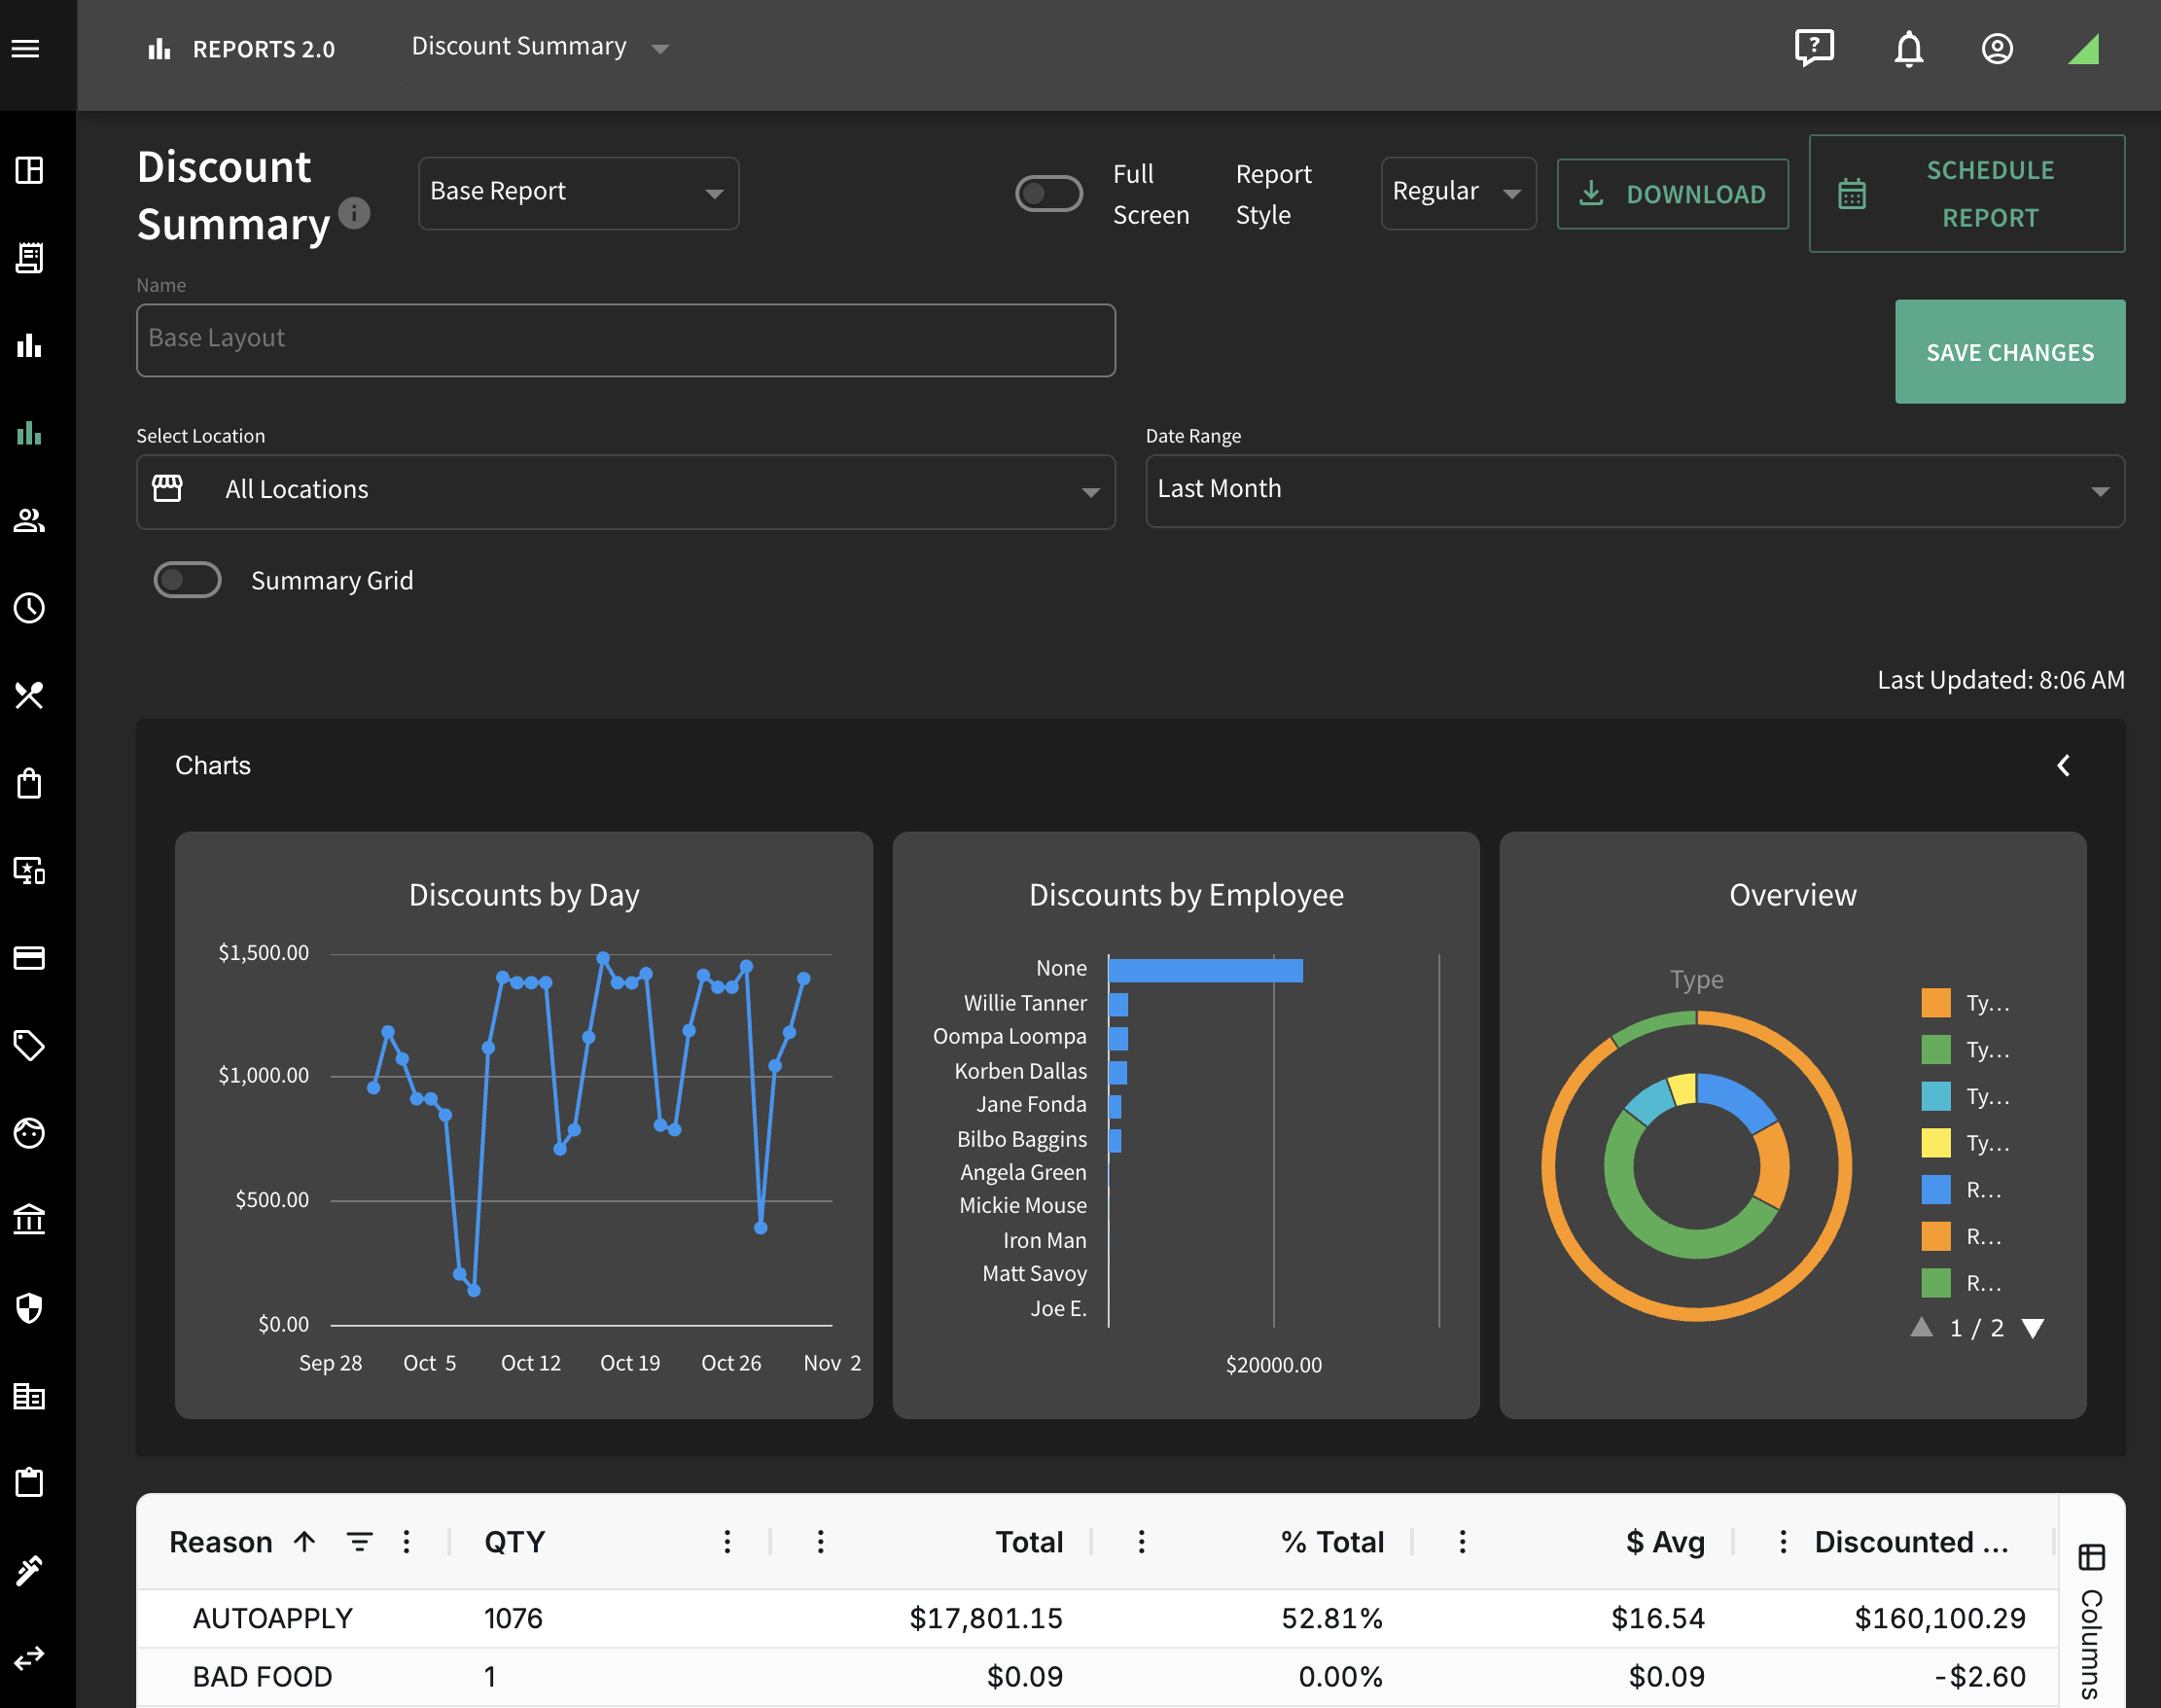Click the price tag sidebar icon

click(29, 1045)
